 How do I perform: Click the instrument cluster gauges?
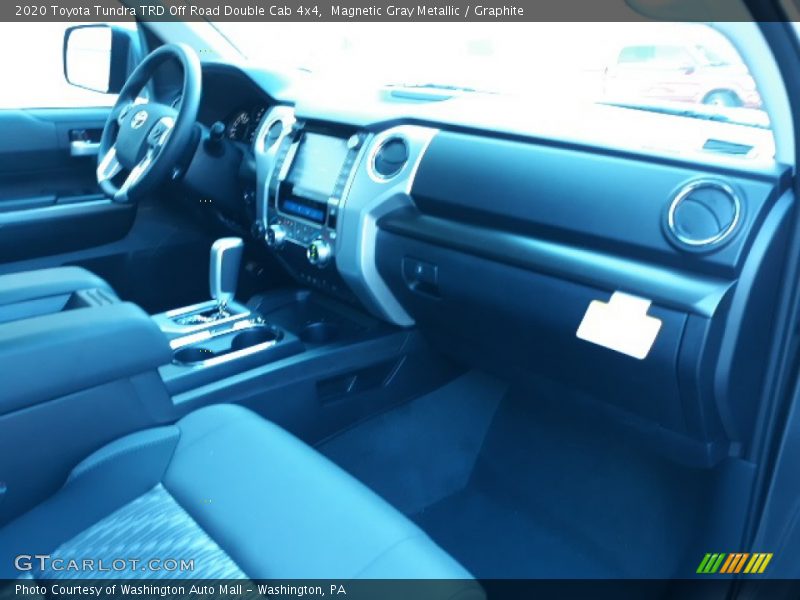pos(241,124)
